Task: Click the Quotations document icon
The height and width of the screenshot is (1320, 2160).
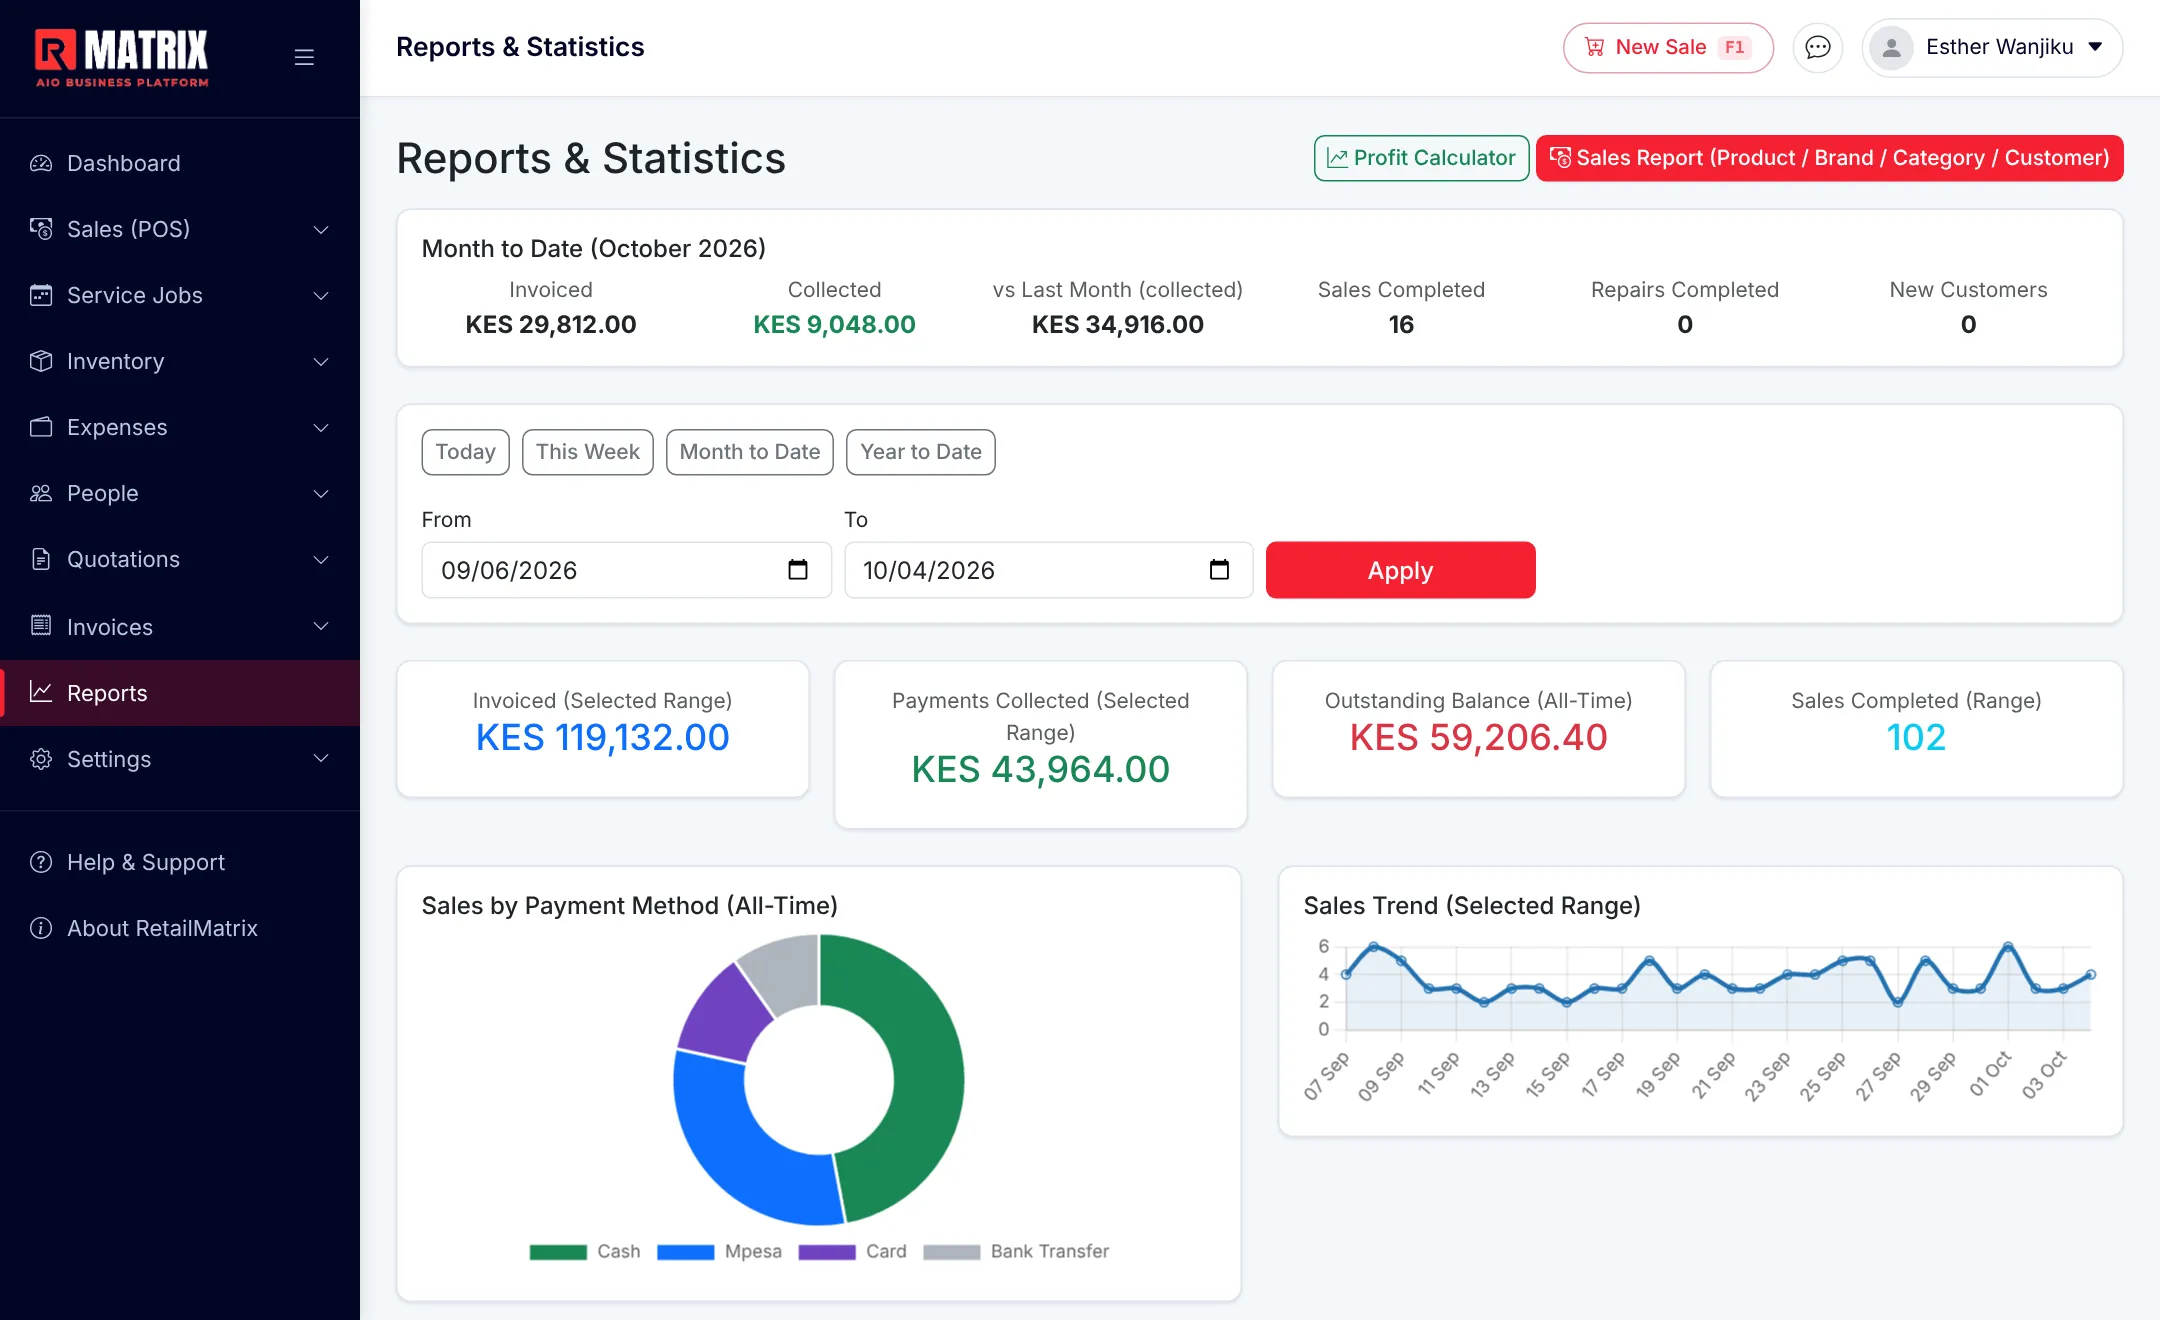Action: coord(41,559)
